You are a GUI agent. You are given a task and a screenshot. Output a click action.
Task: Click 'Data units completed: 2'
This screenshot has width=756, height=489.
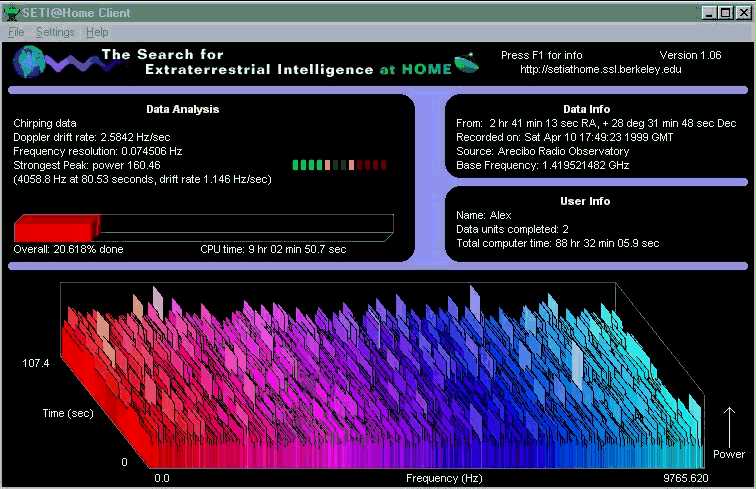point(512,229)
